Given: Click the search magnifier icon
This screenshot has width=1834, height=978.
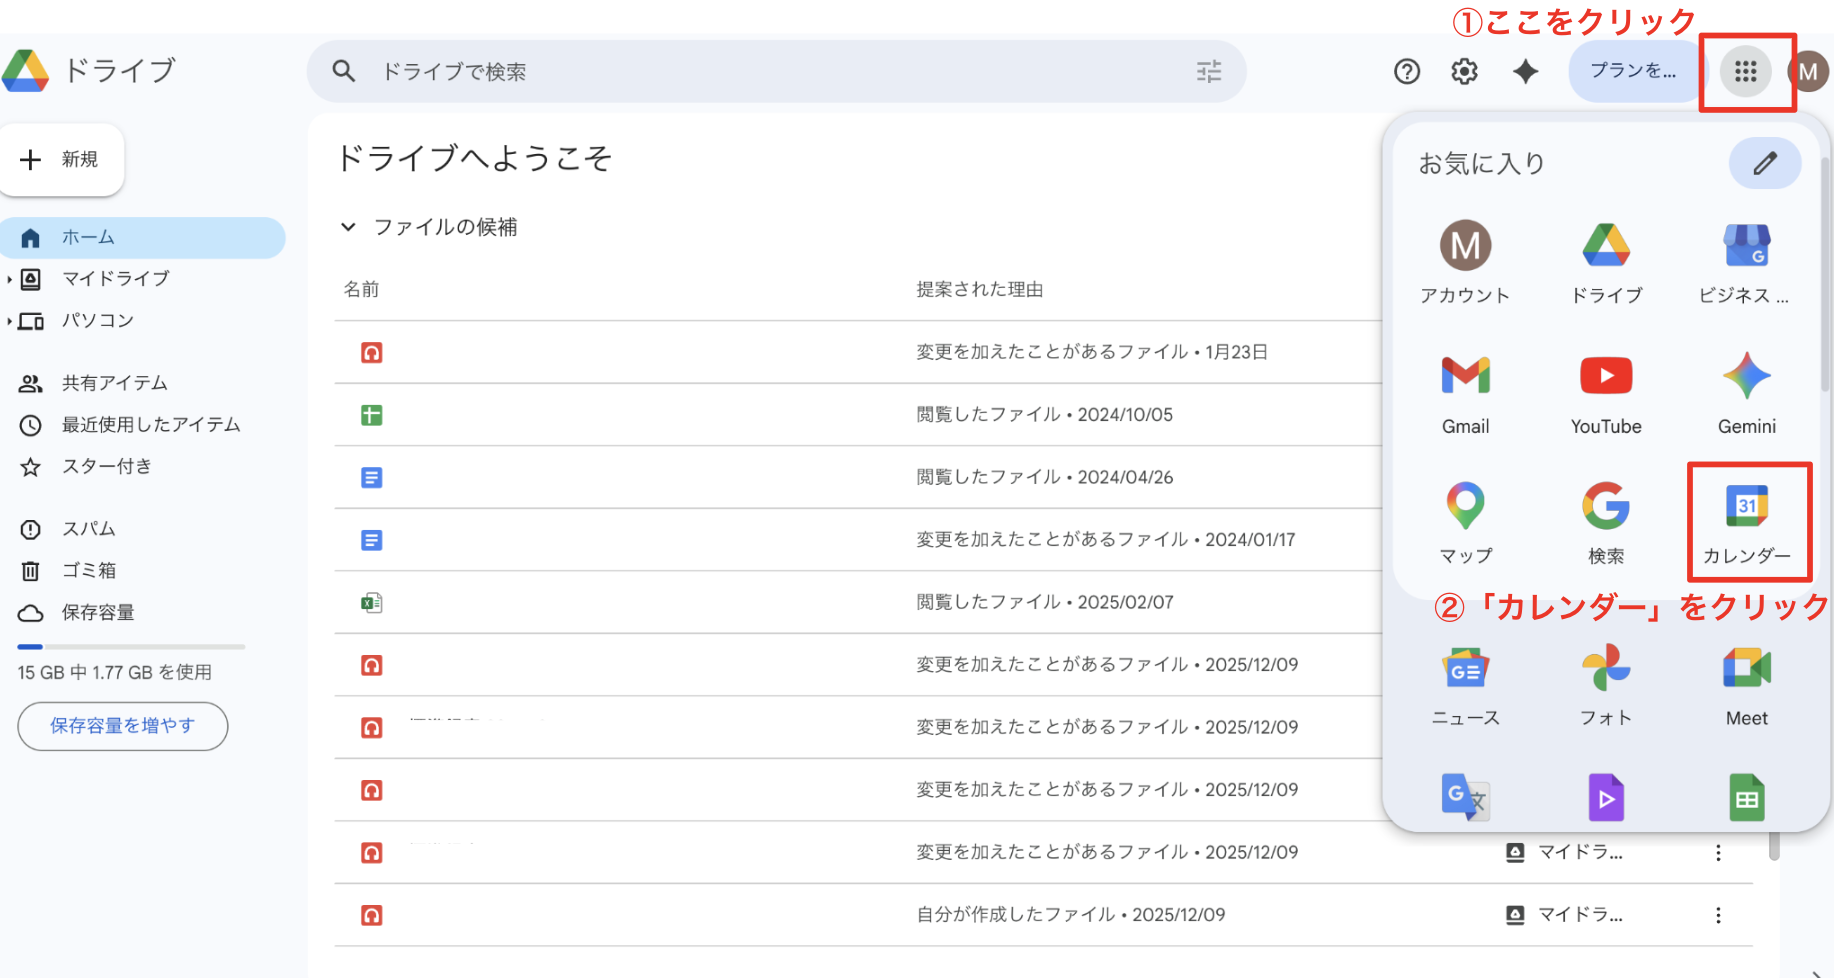Looking at the screenshot, I should 343,71.
